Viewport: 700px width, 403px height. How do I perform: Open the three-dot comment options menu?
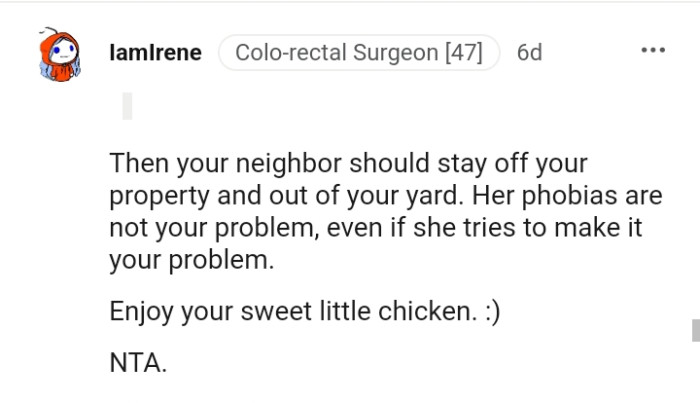[652, 51]
